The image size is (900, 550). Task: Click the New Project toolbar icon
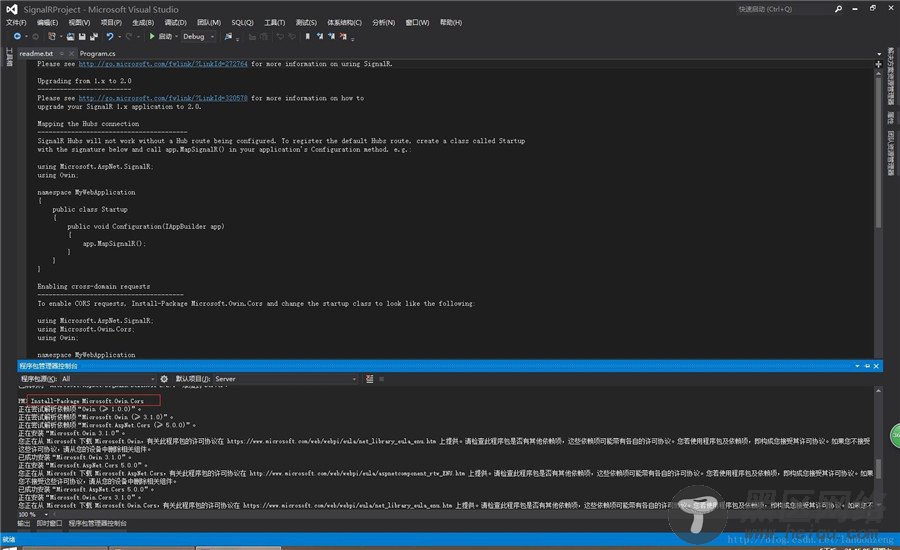pos(52,36)
